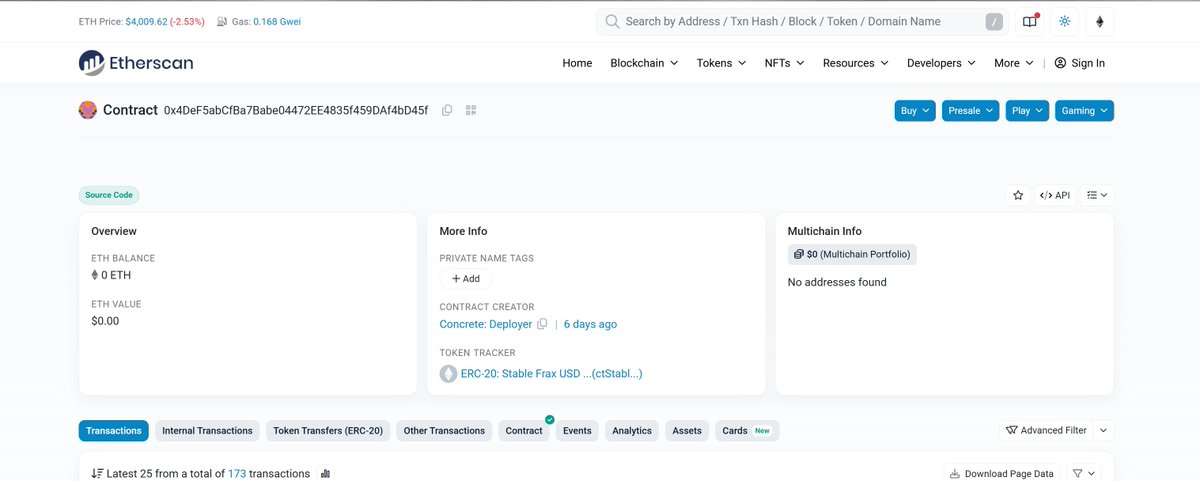Open the Buy dropdown
The height and width of the screenshot is (481, 1200).
915,111
